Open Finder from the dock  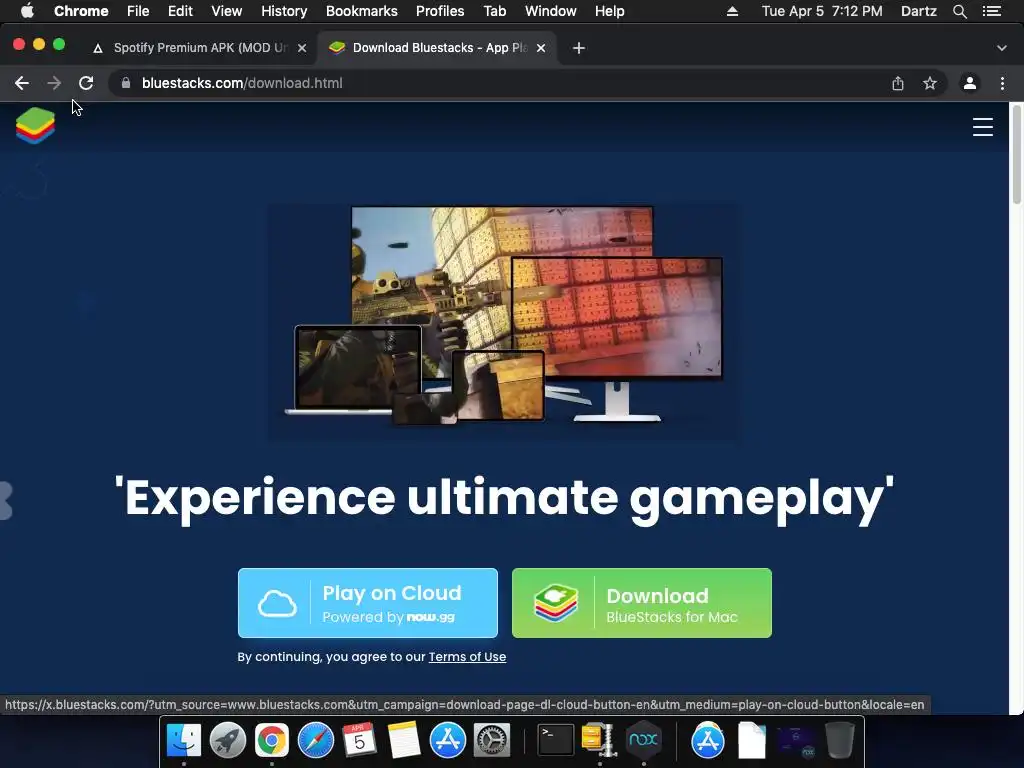point(184,740)
